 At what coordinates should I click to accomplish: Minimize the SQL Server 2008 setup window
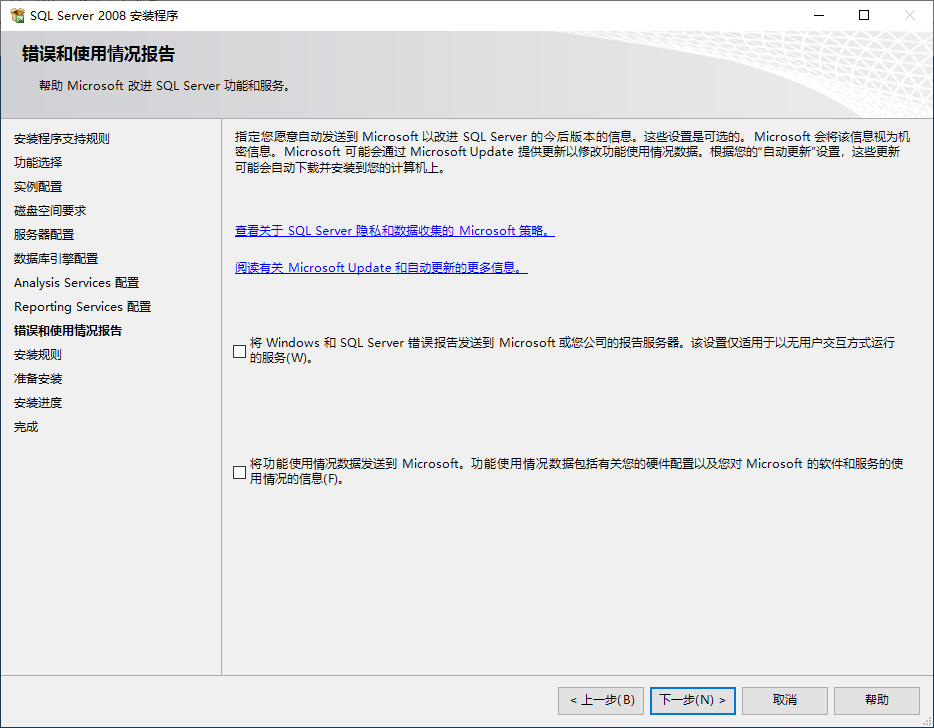pos(819,15)
